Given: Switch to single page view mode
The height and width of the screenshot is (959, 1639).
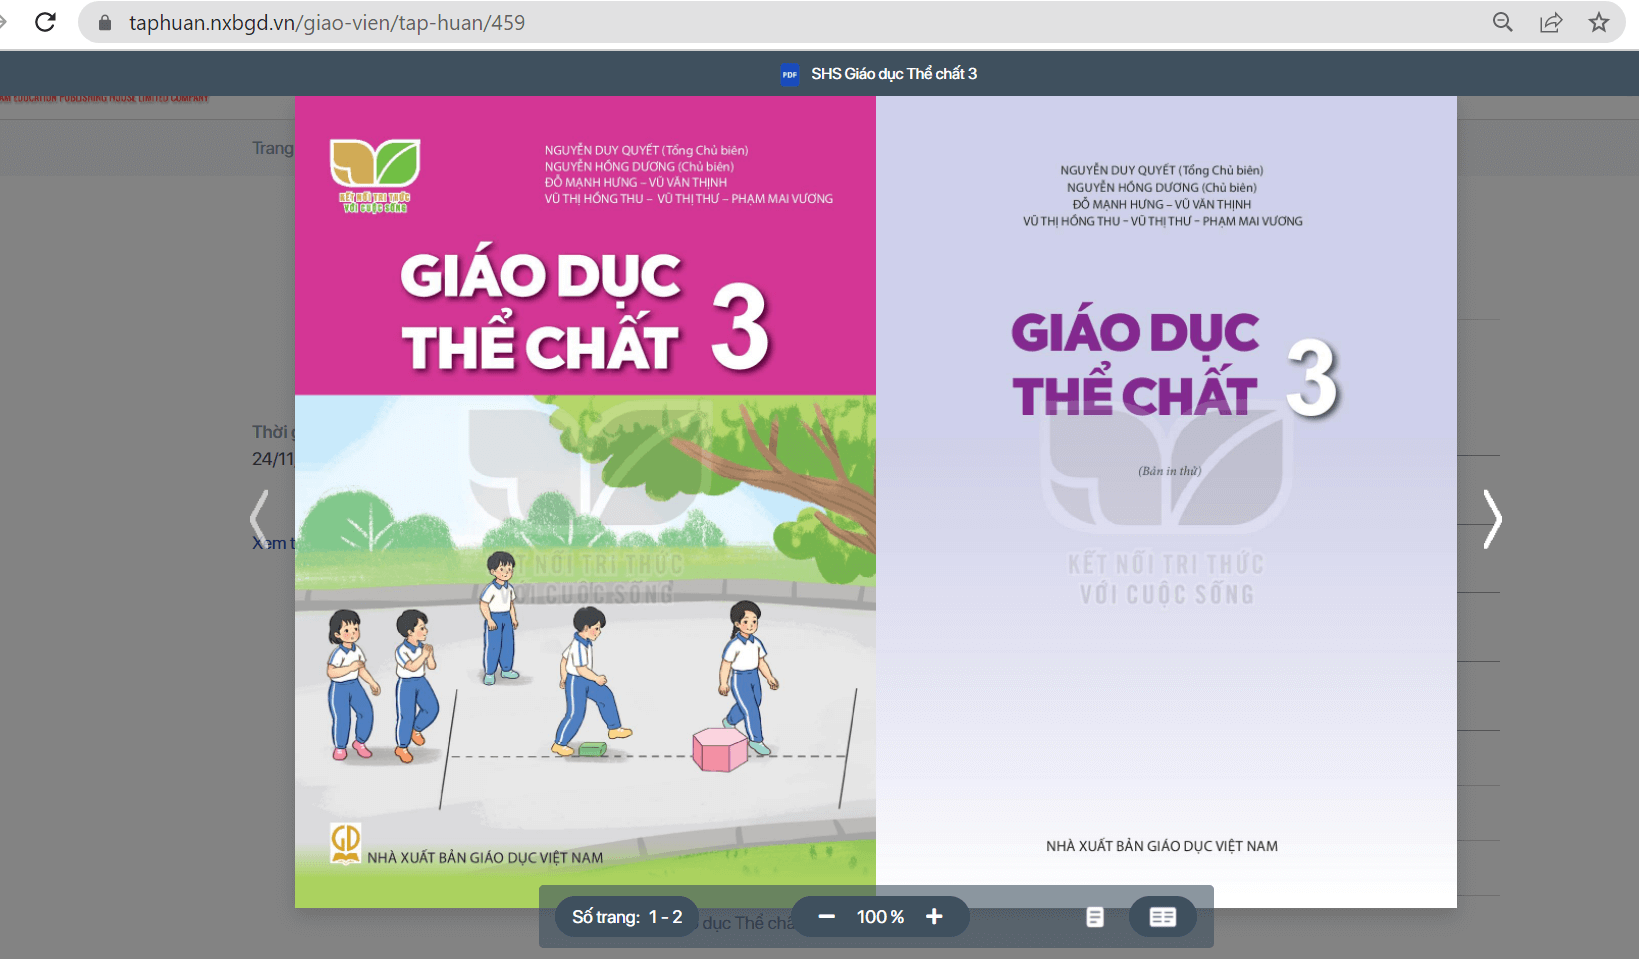Looking at the screenshot, I should pos(1095,917).
